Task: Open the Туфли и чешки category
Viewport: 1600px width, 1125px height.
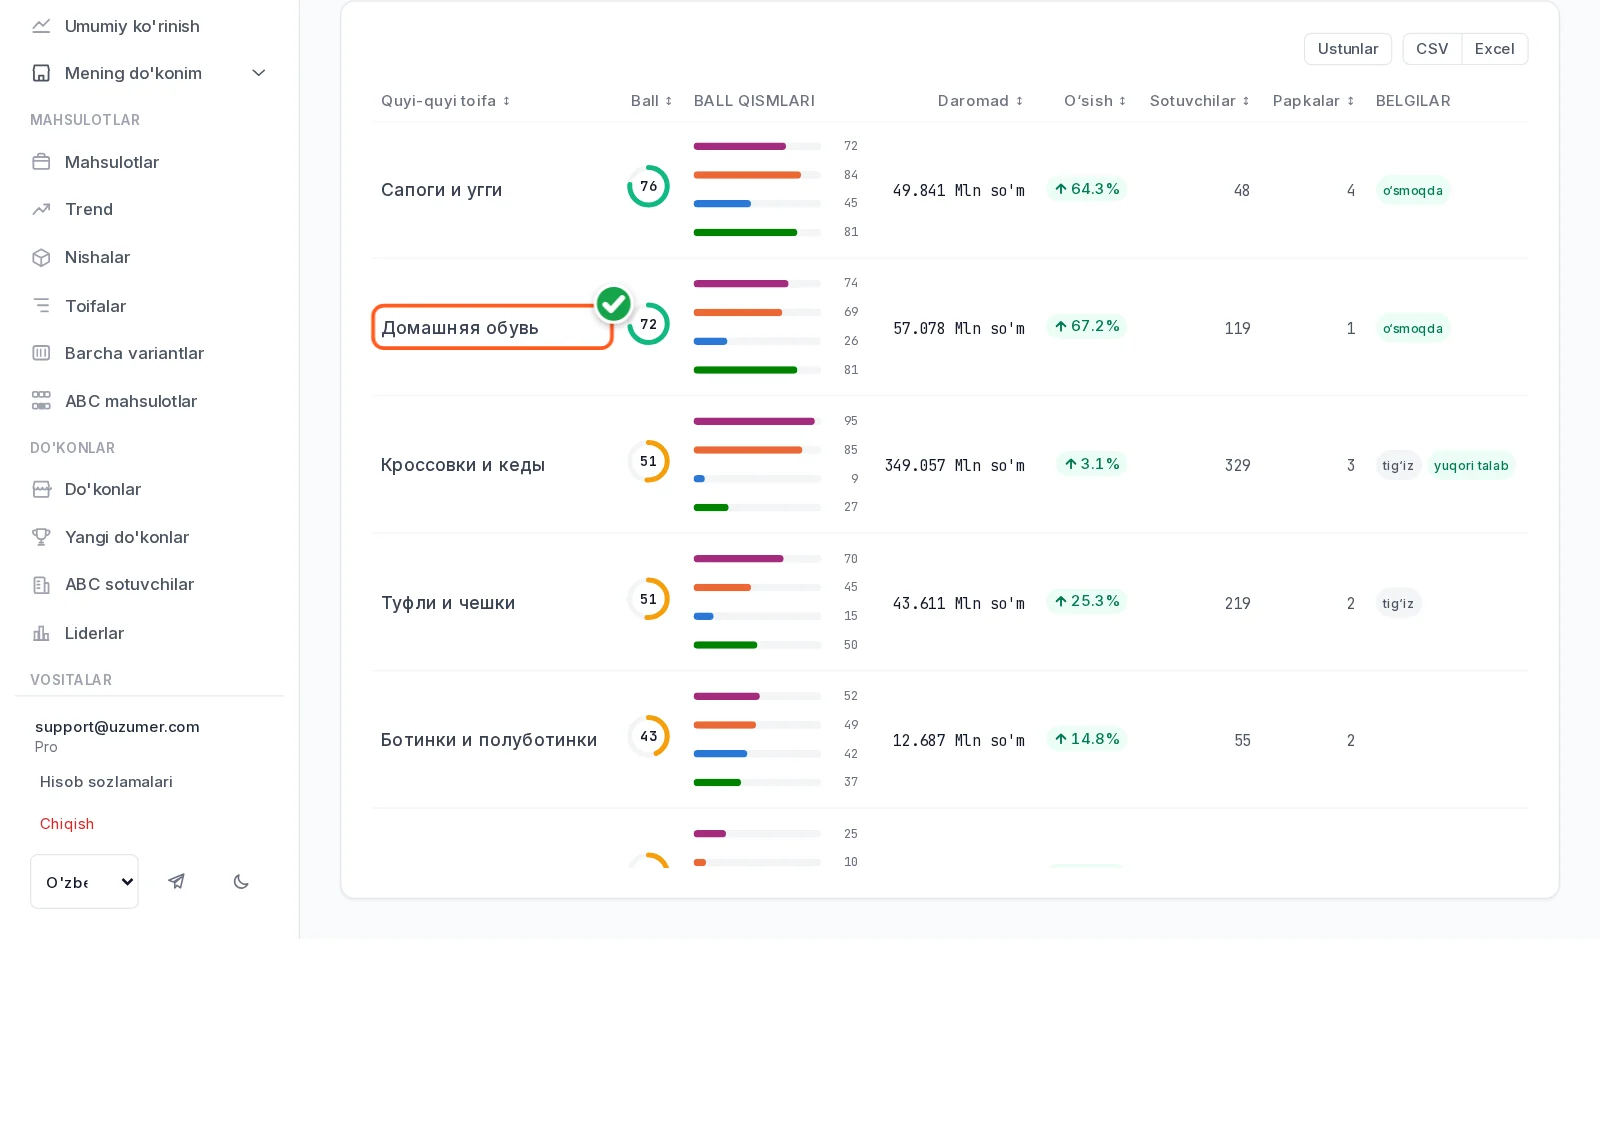Action: [x=448, y=603]
